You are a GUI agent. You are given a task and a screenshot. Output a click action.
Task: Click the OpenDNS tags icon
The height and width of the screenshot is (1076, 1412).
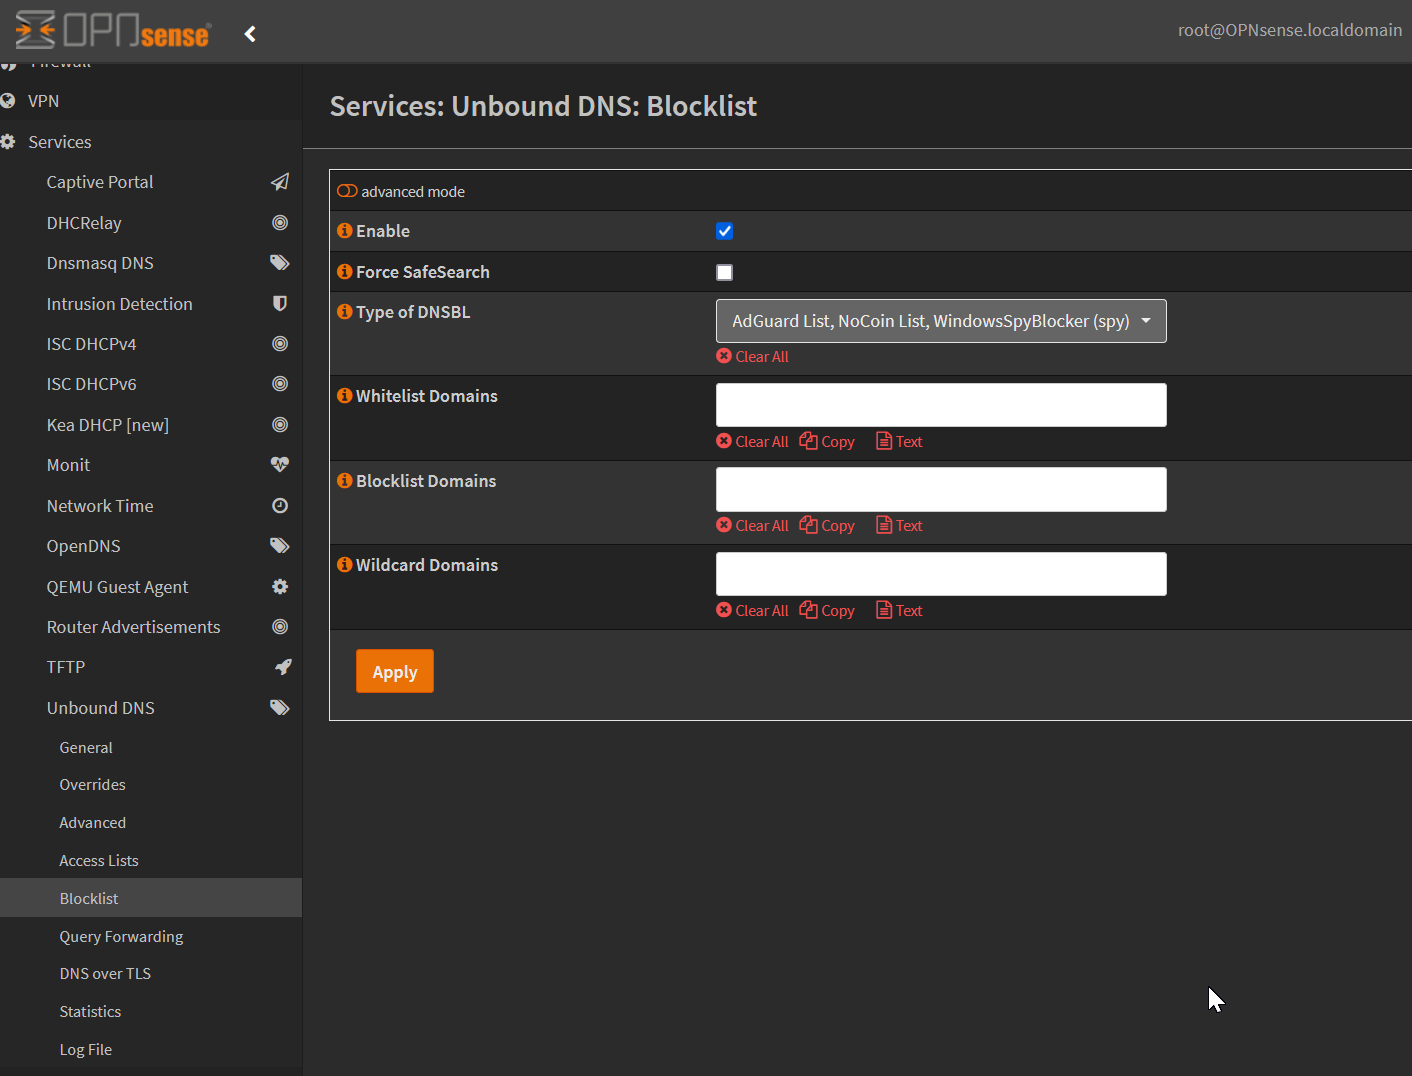point(280,546)
